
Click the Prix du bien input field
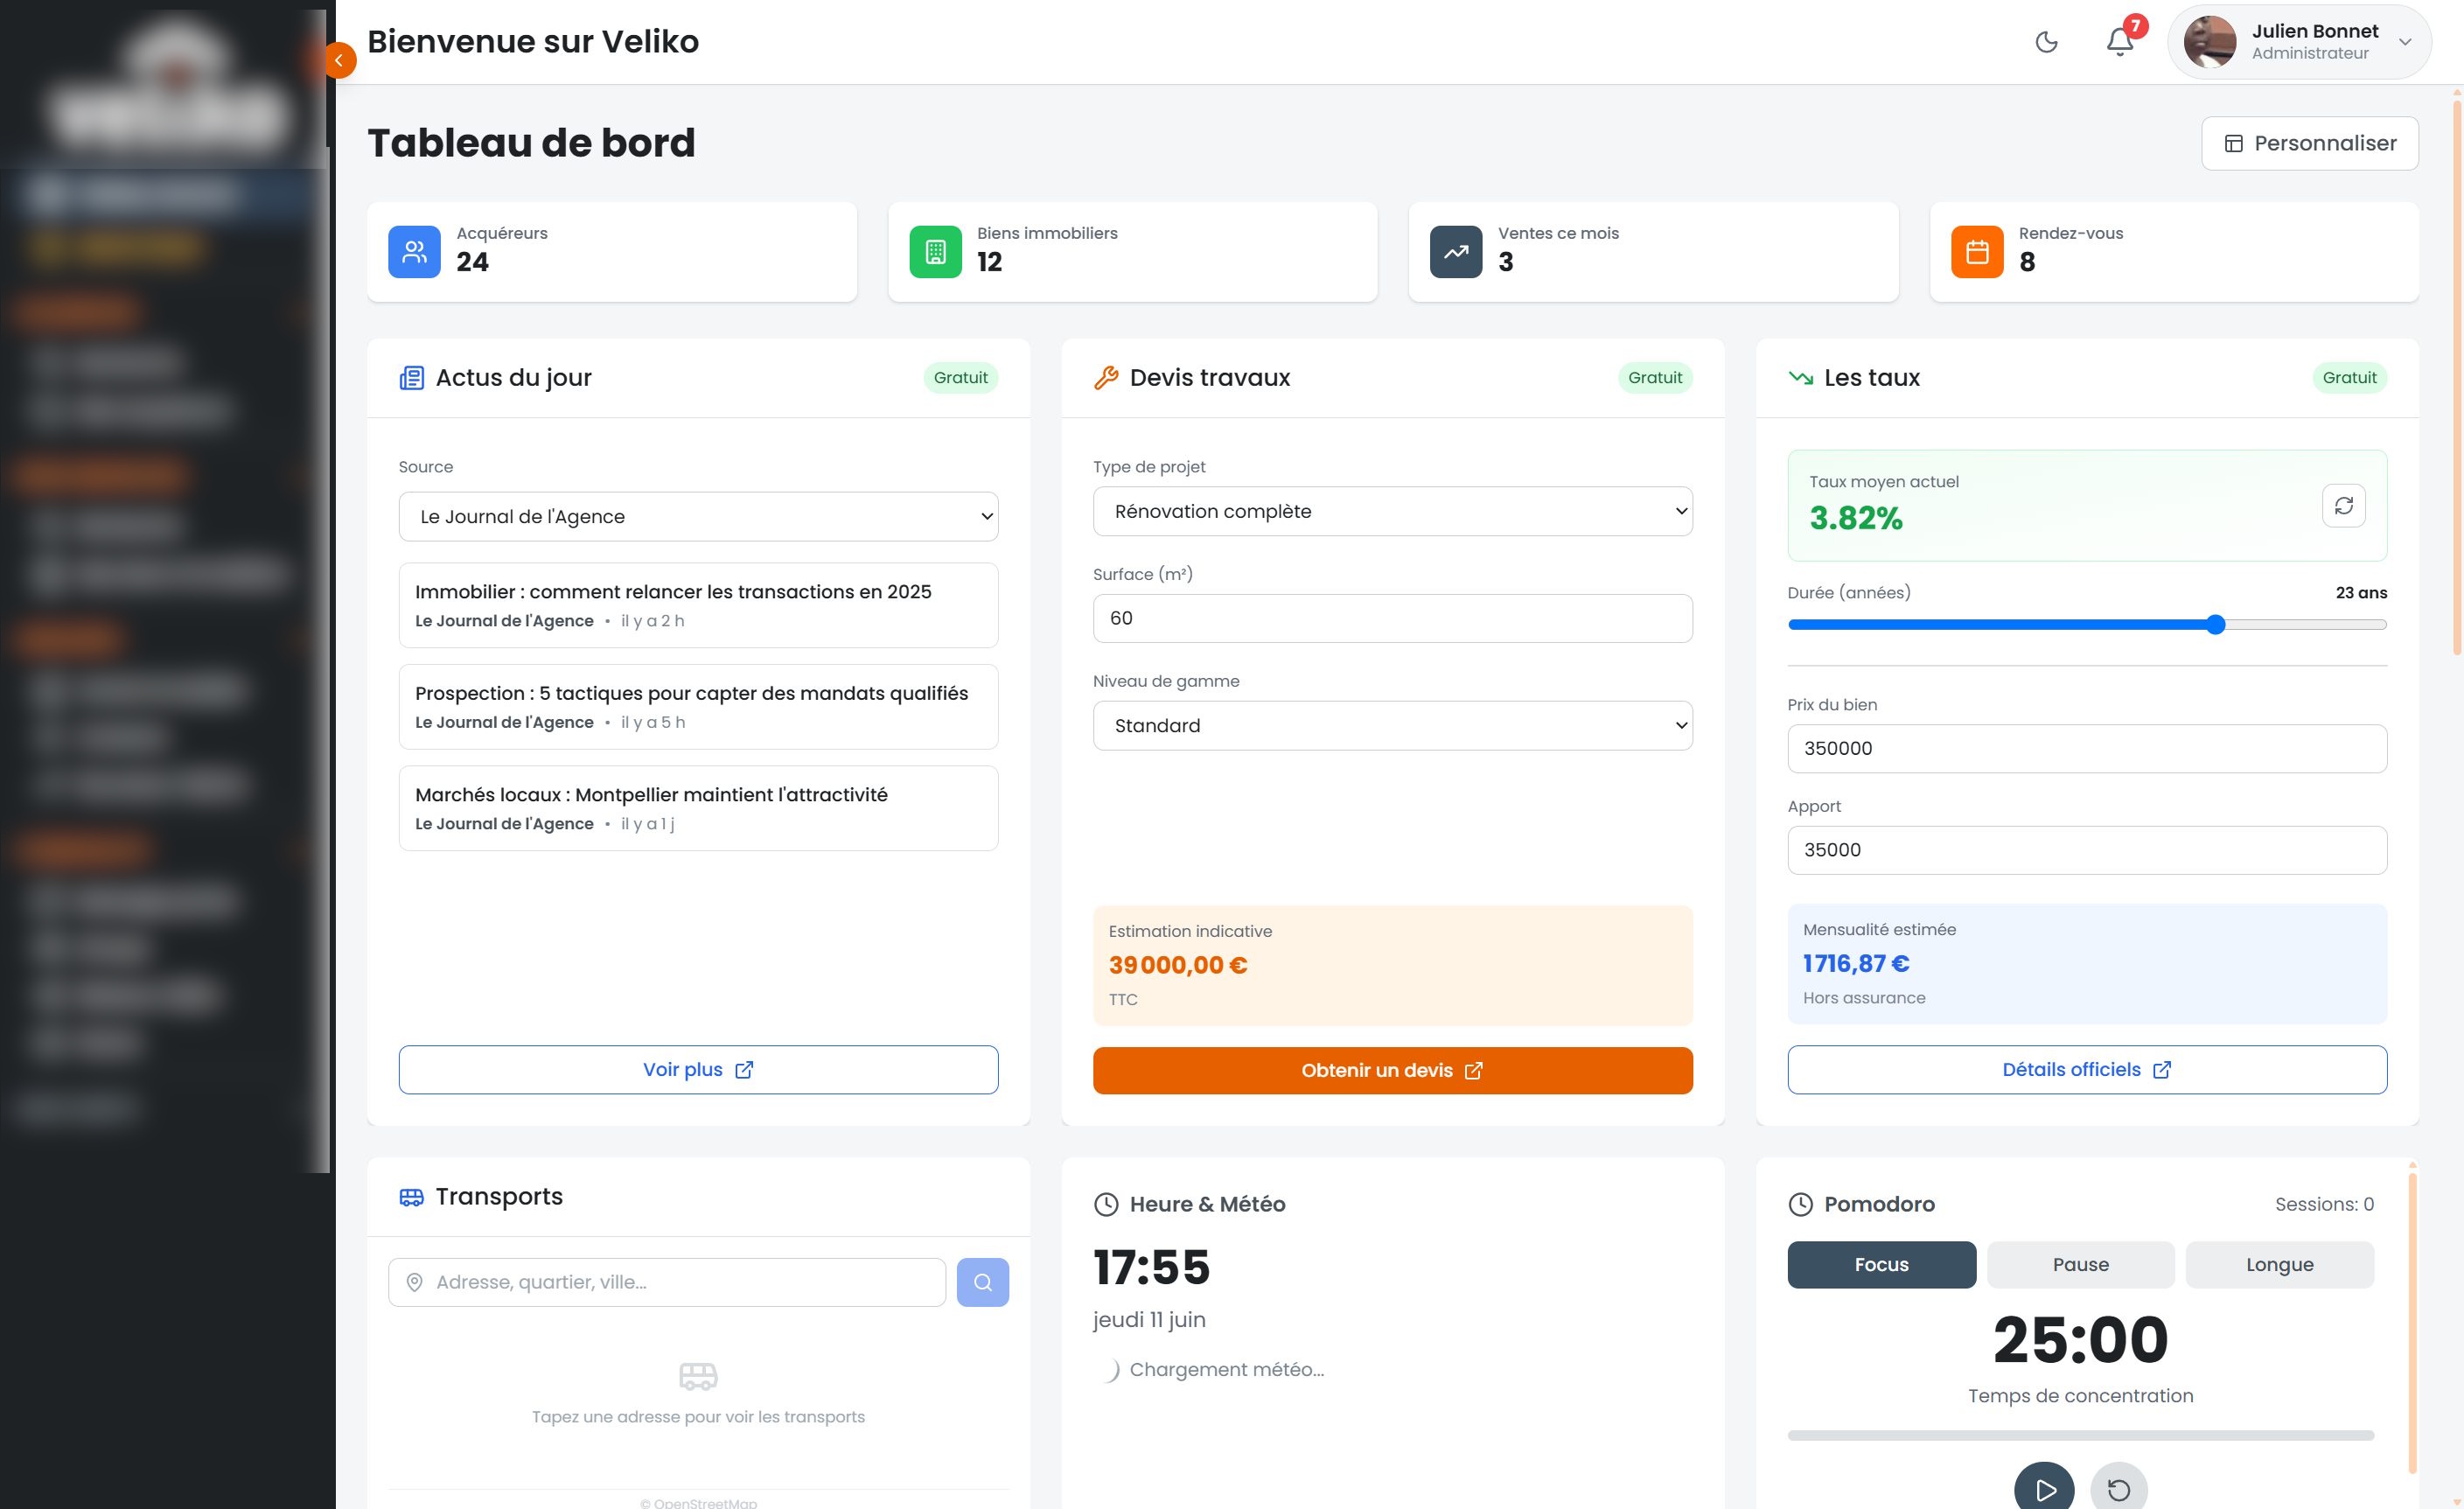pos(2087,749)
